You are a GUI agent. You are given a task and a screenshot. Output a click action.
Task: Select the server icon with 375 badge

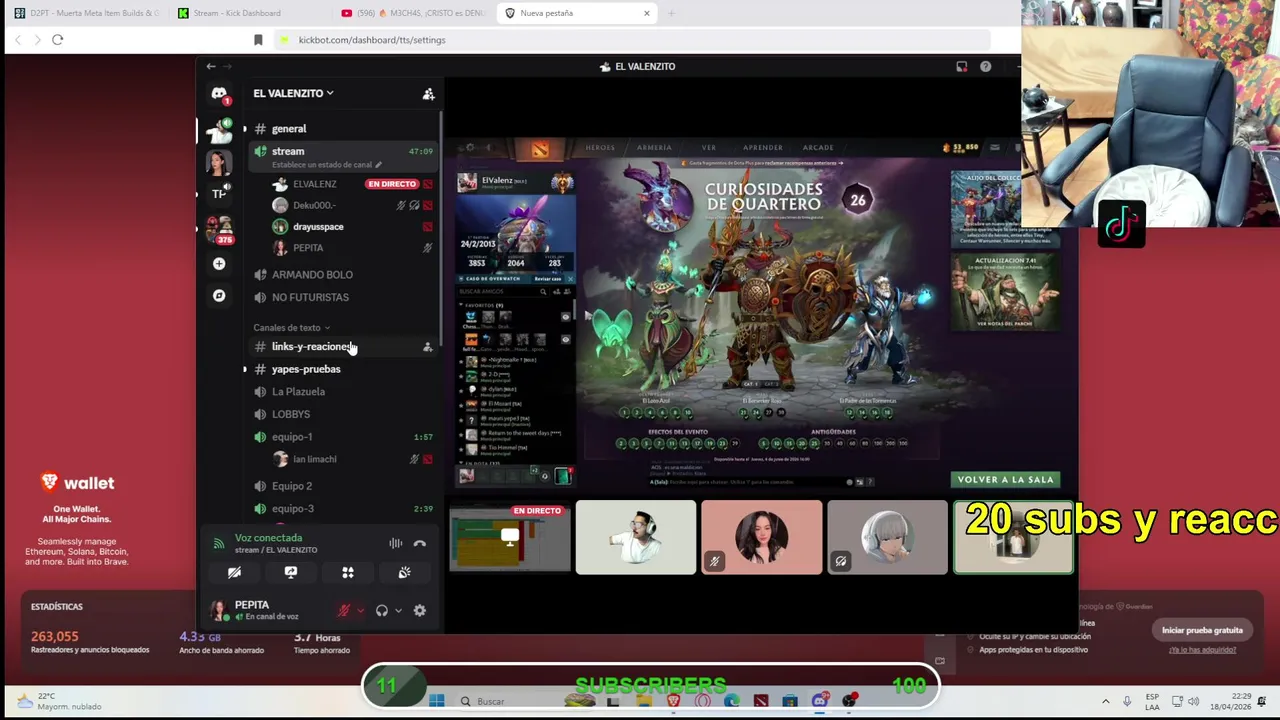(x=219, y=229)
